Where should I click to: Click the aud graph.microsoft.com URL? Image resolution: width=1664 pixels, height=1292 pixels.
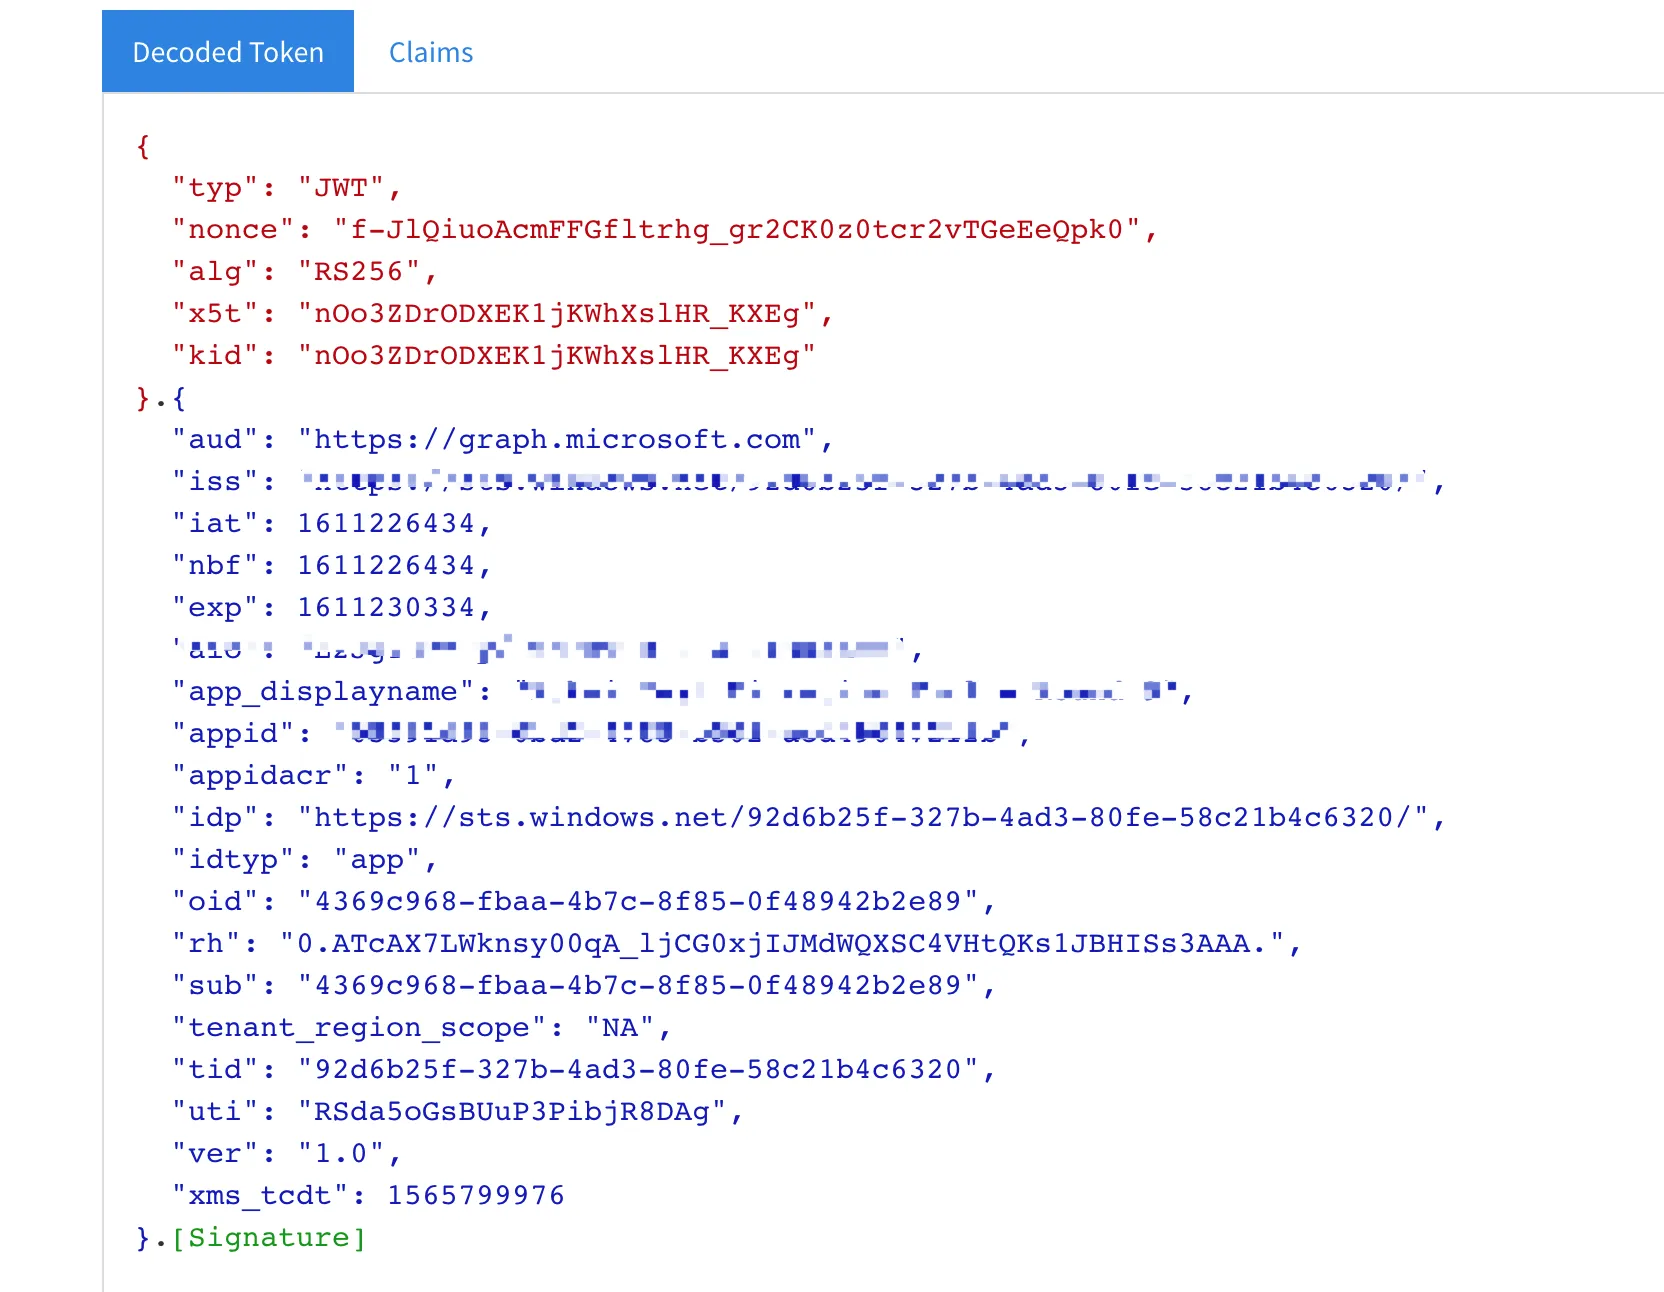(x=557, y=440)
